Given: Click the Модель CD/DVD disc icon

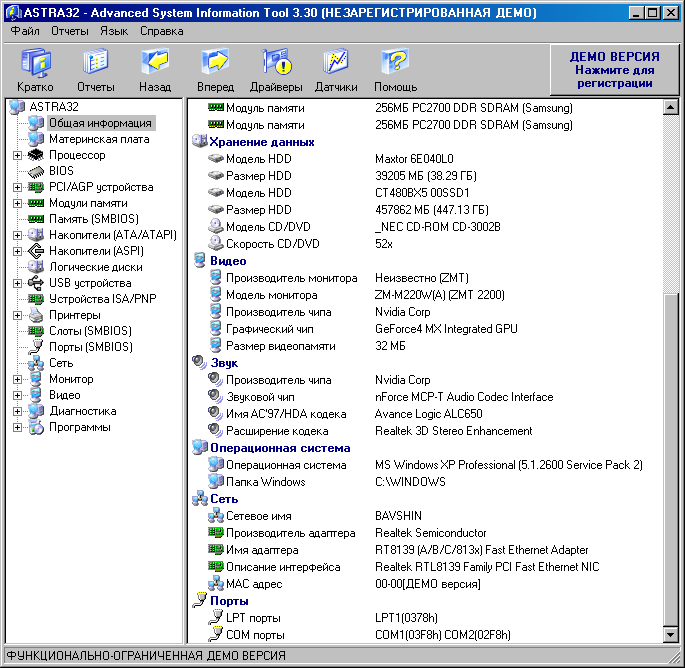Looking at the screenshot, I should click(x=215, y=226).
